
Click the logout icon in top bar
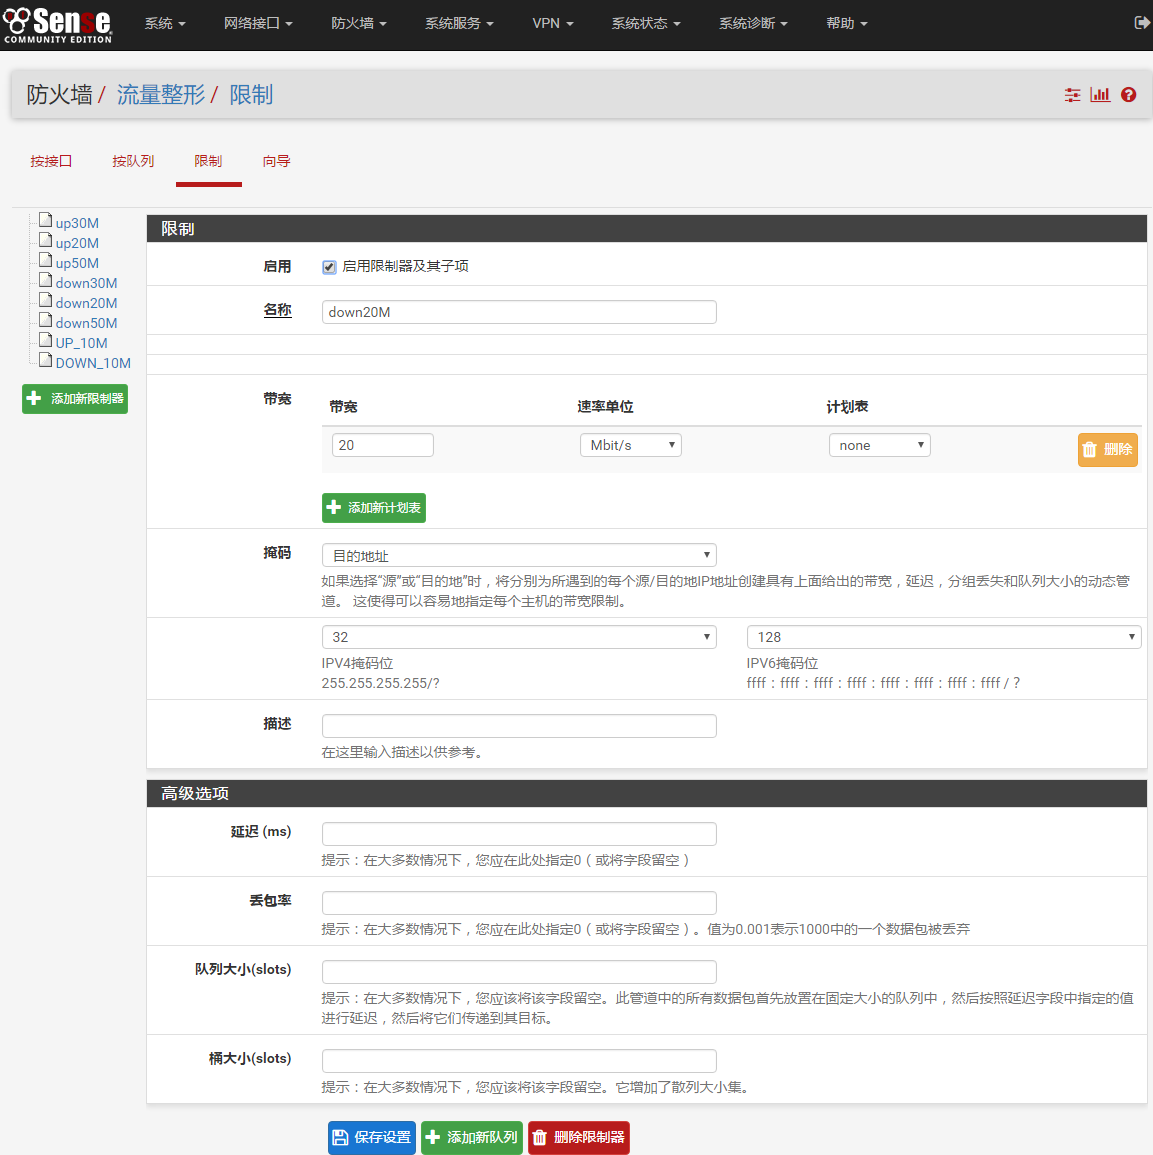click(x=1141, y=22)
